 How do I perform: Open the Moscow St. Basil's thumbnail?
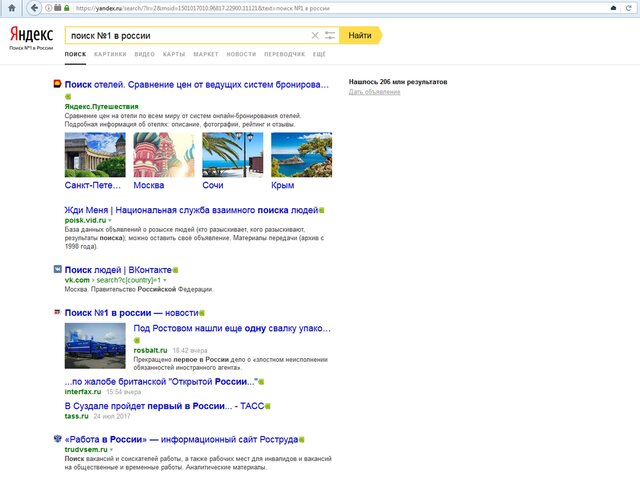pyautogui.click(x=164, y=155)
